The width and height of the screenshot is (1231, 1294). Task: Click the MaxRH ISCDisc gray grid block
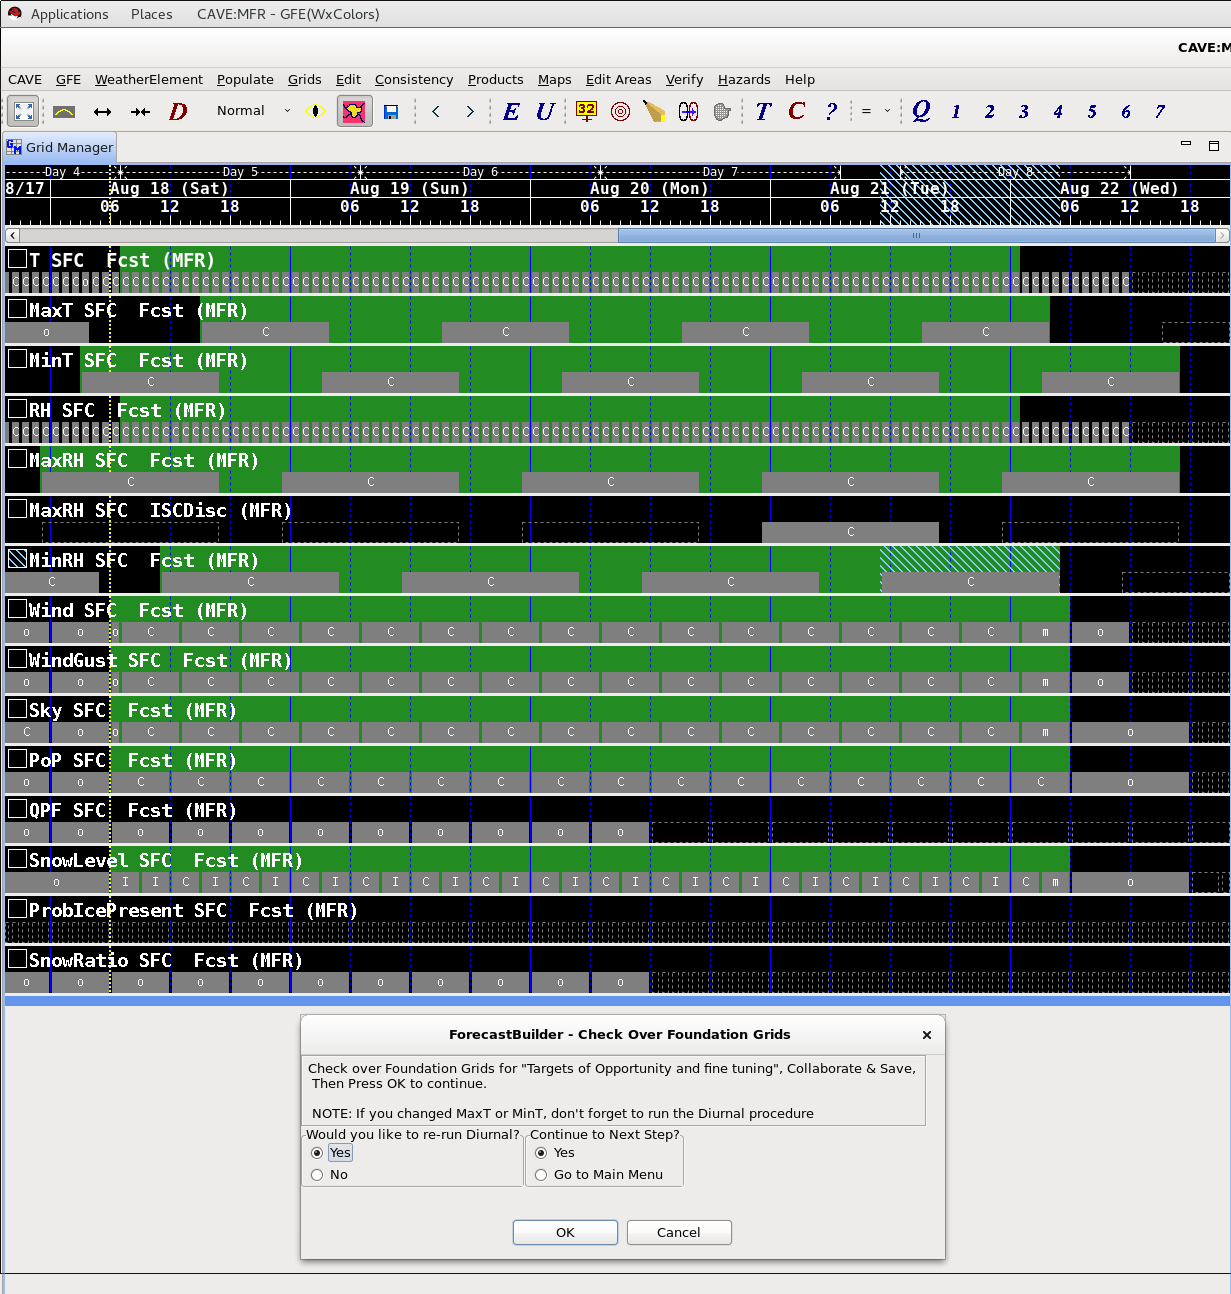[850, 531]
